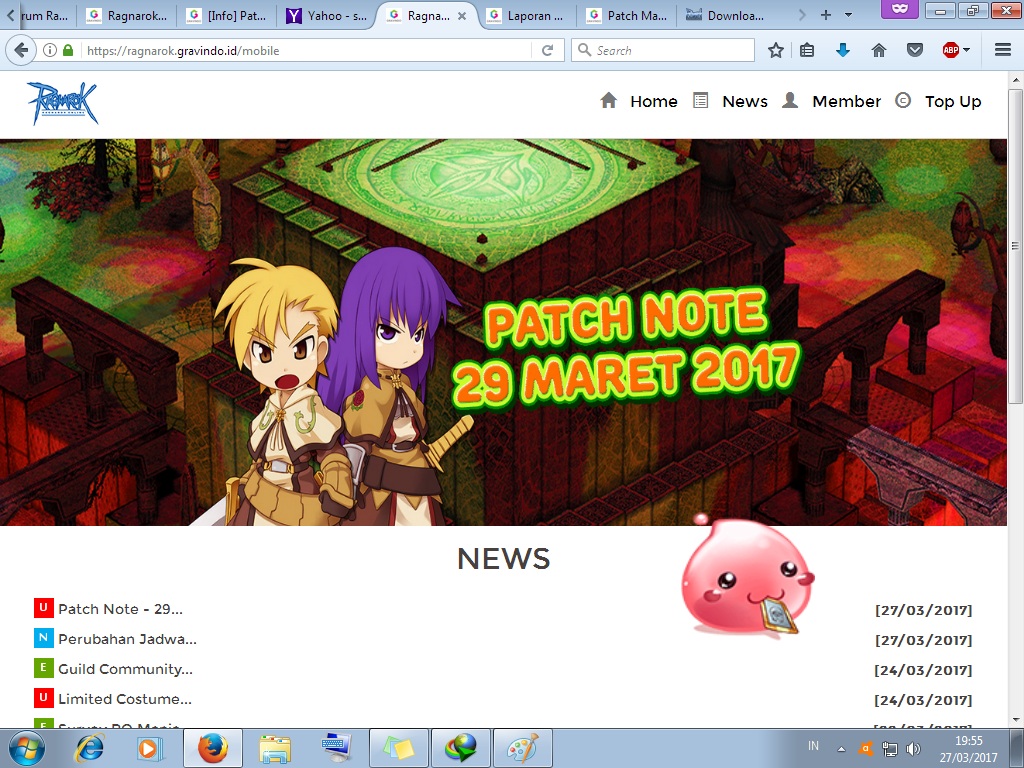Switch to the Downloa... tab
The image size is (1024, 768).
tap(726, 16)
